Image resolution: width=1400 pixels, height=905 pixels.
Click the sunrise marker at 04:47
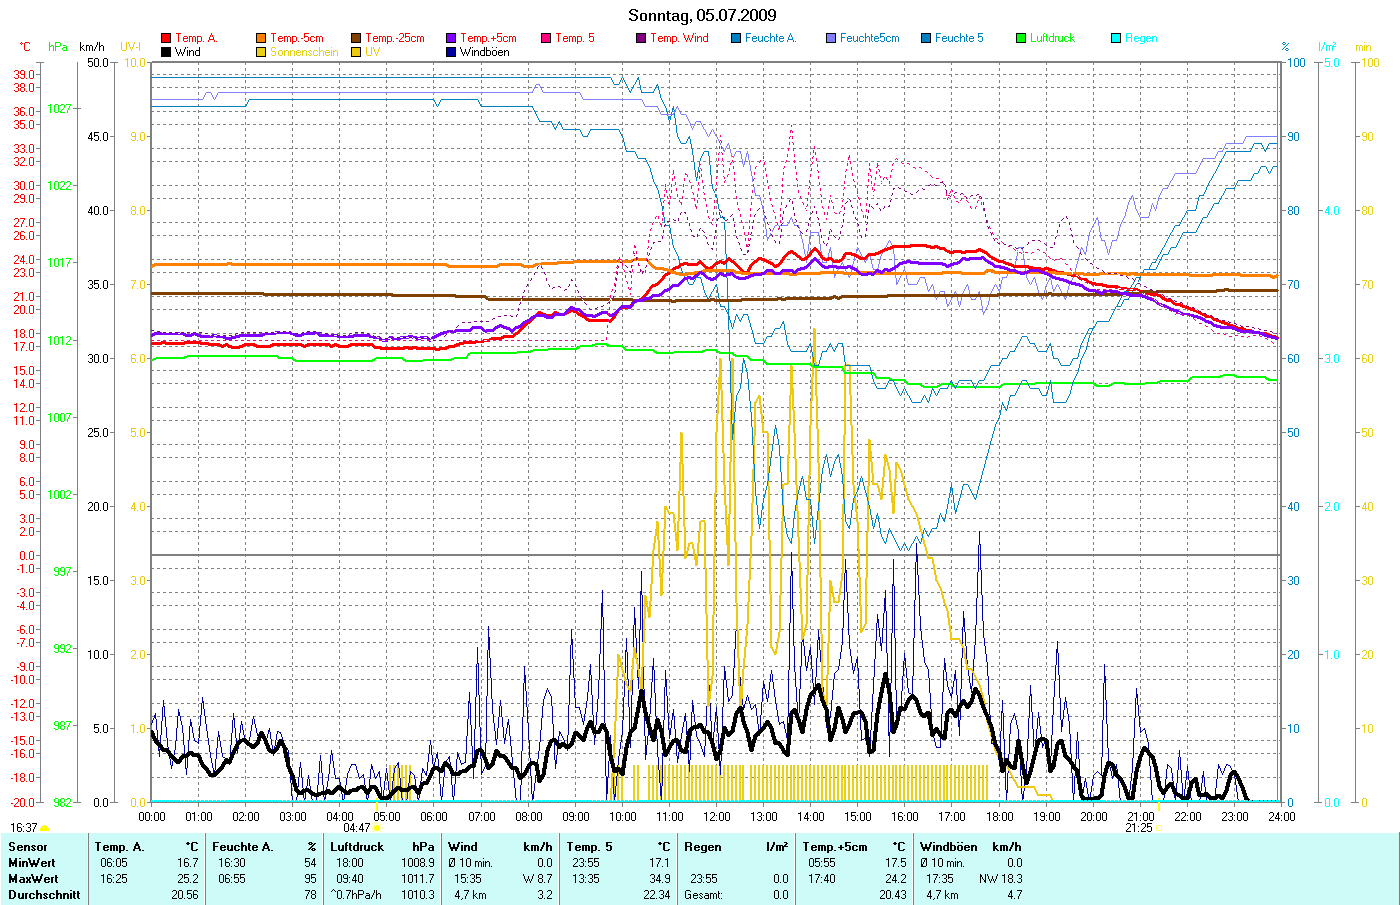[x=376, y=828]
